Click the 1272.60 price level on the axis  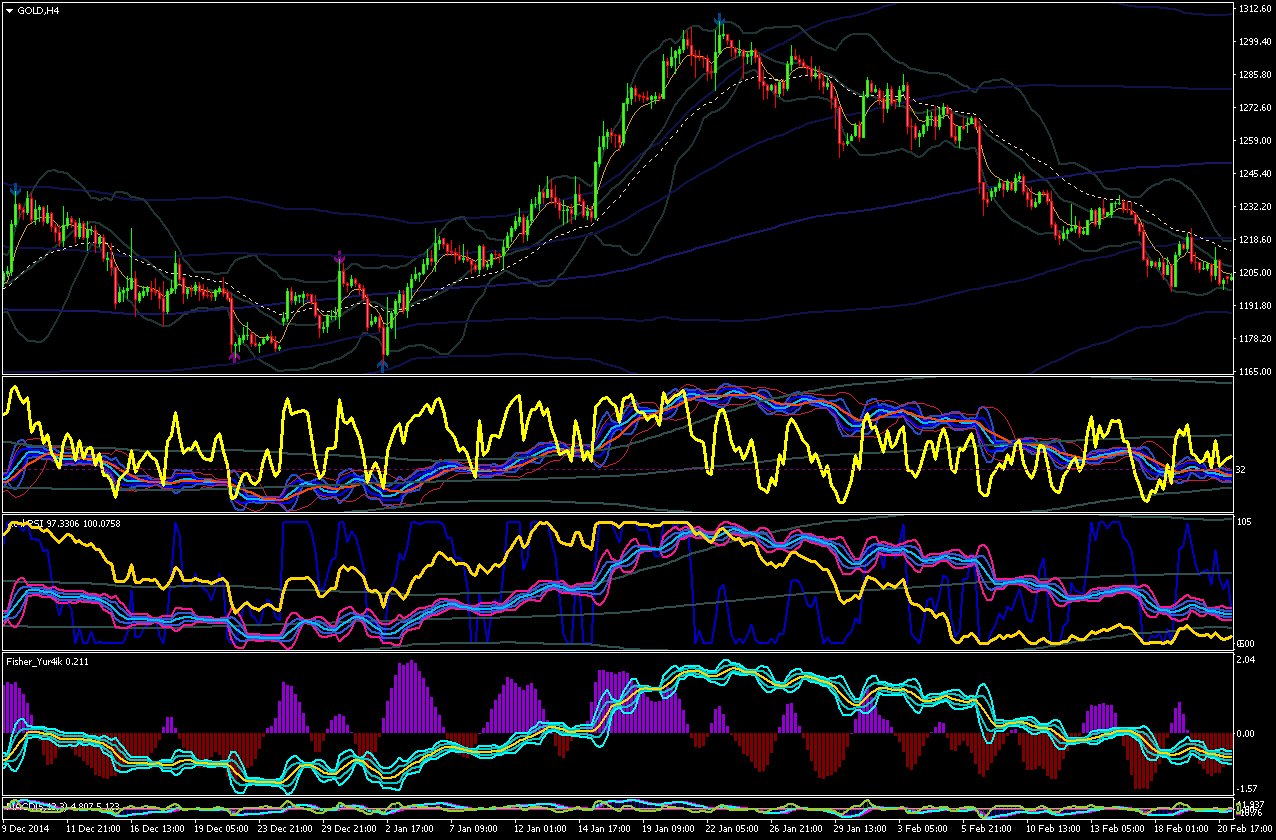(1253, 108)
